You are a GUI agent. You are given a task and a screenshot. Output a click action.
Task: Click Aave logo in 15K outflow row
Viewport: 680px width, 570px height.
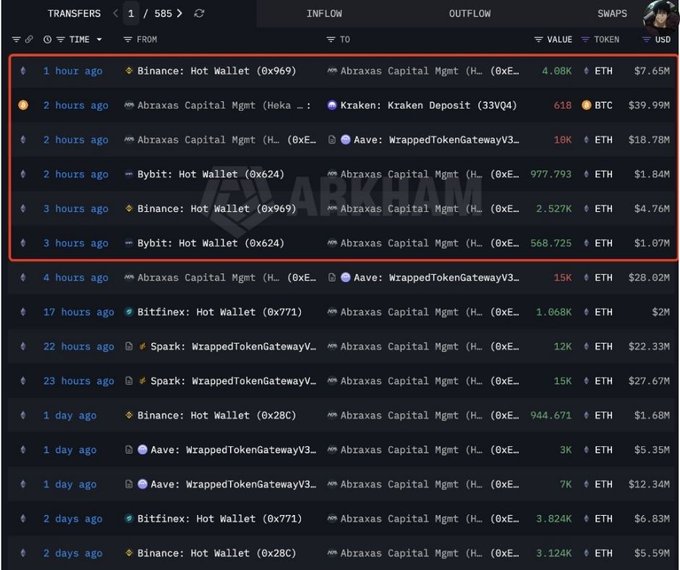pyautogui.click(x=346, y=277)
